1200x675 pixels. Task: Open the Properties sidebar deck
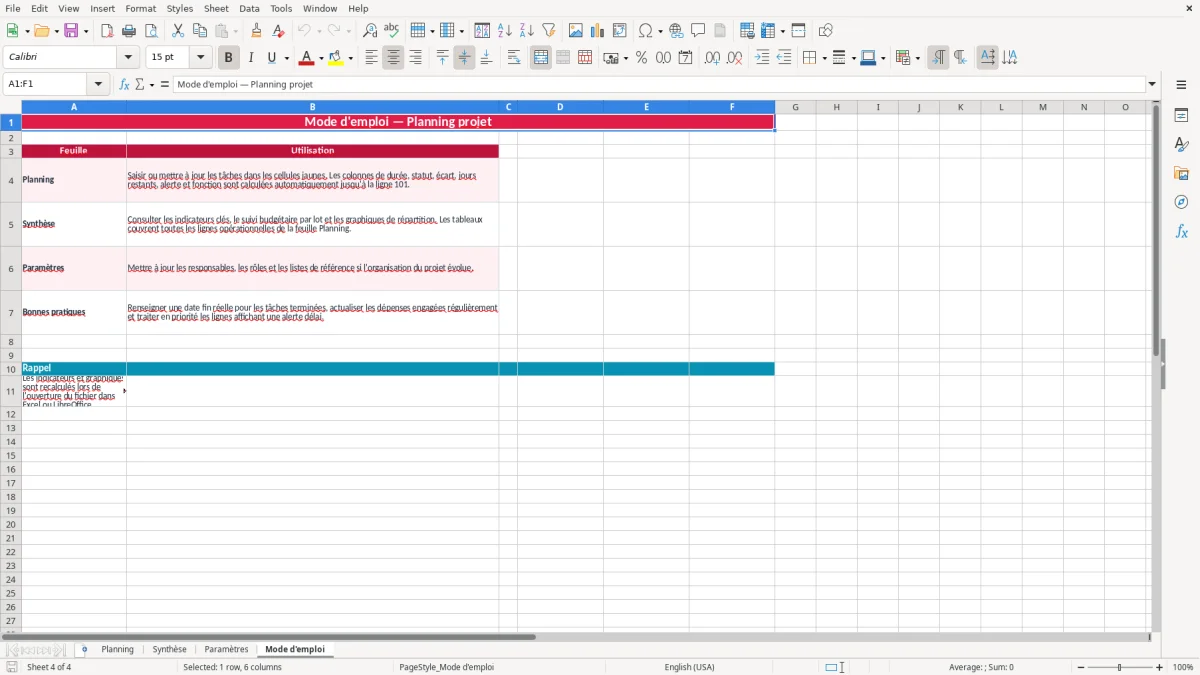(x=1181, y=116)
